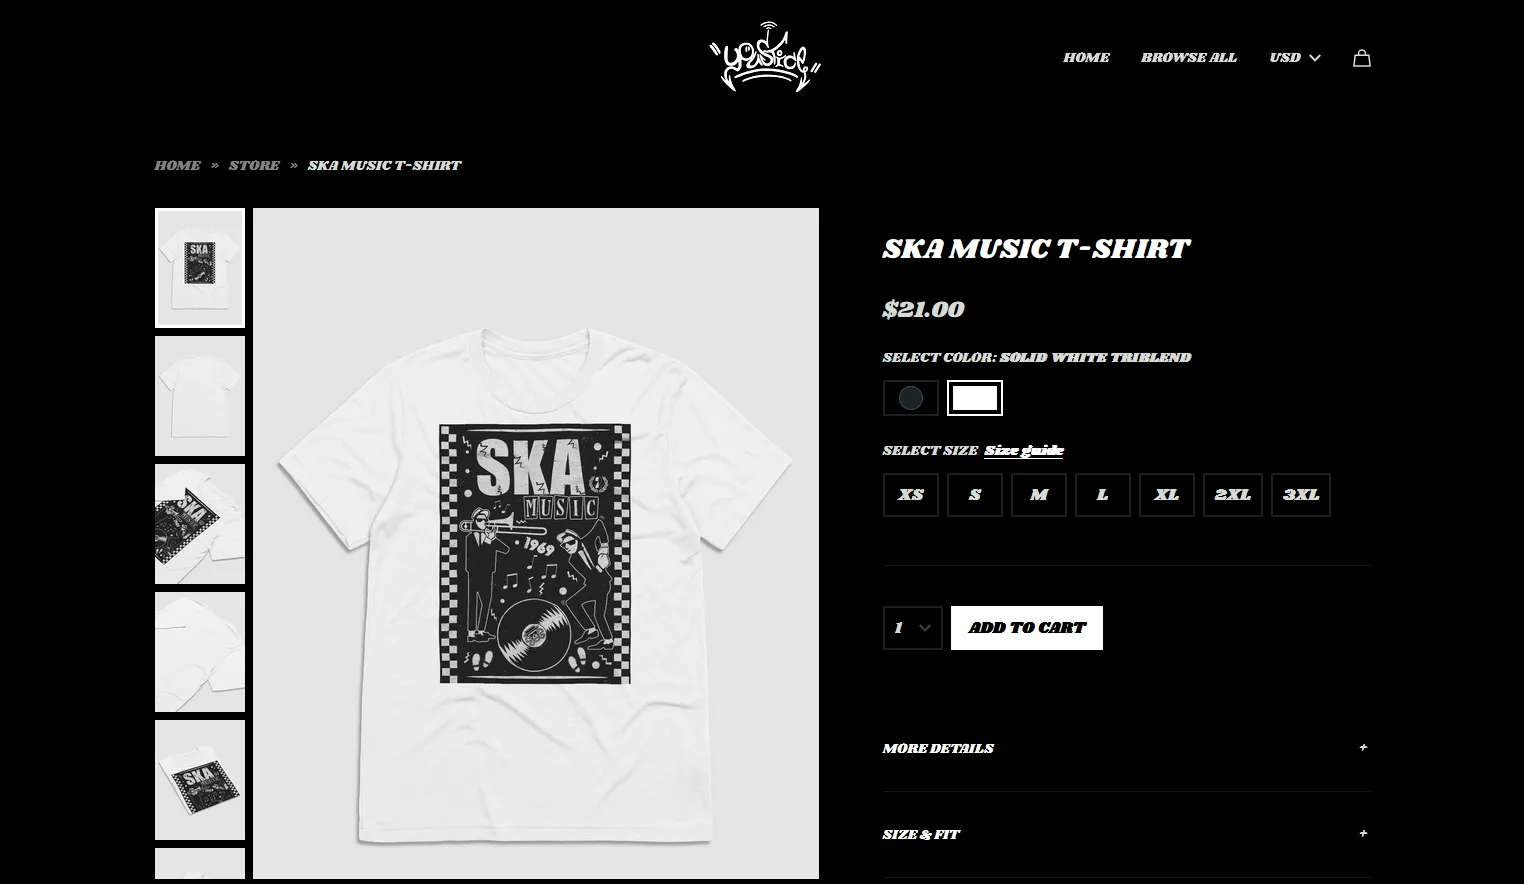This screenshot has width=1524, height=884.
Task: View folded shirt thumbnail
Action: 200,780
